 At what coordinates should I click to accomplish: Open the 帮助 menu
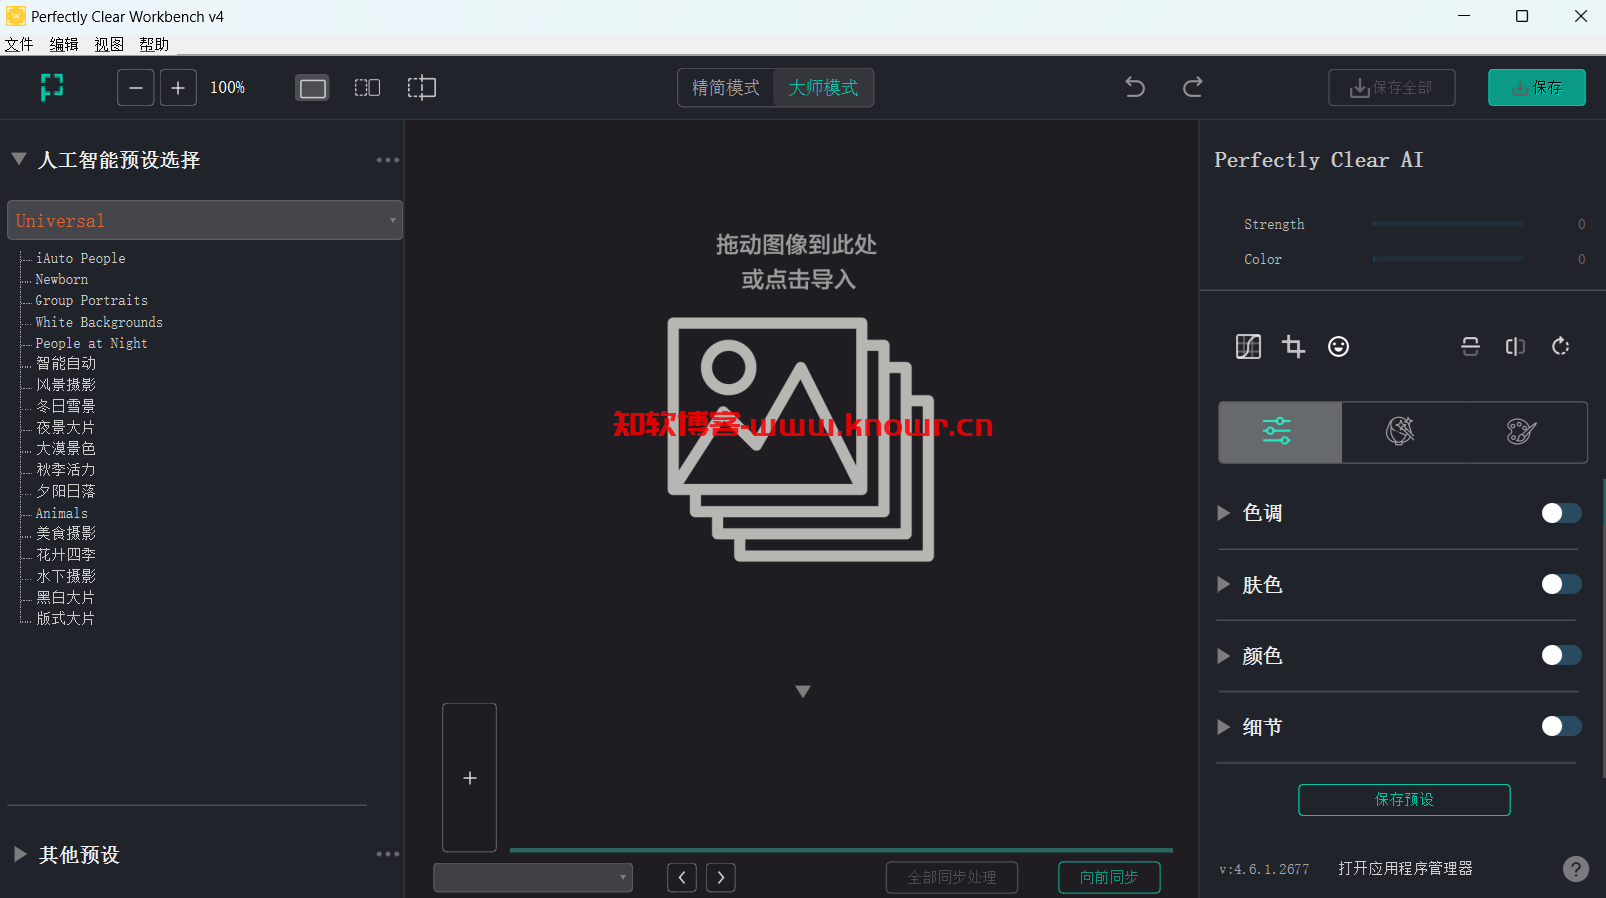pos(154,44)
